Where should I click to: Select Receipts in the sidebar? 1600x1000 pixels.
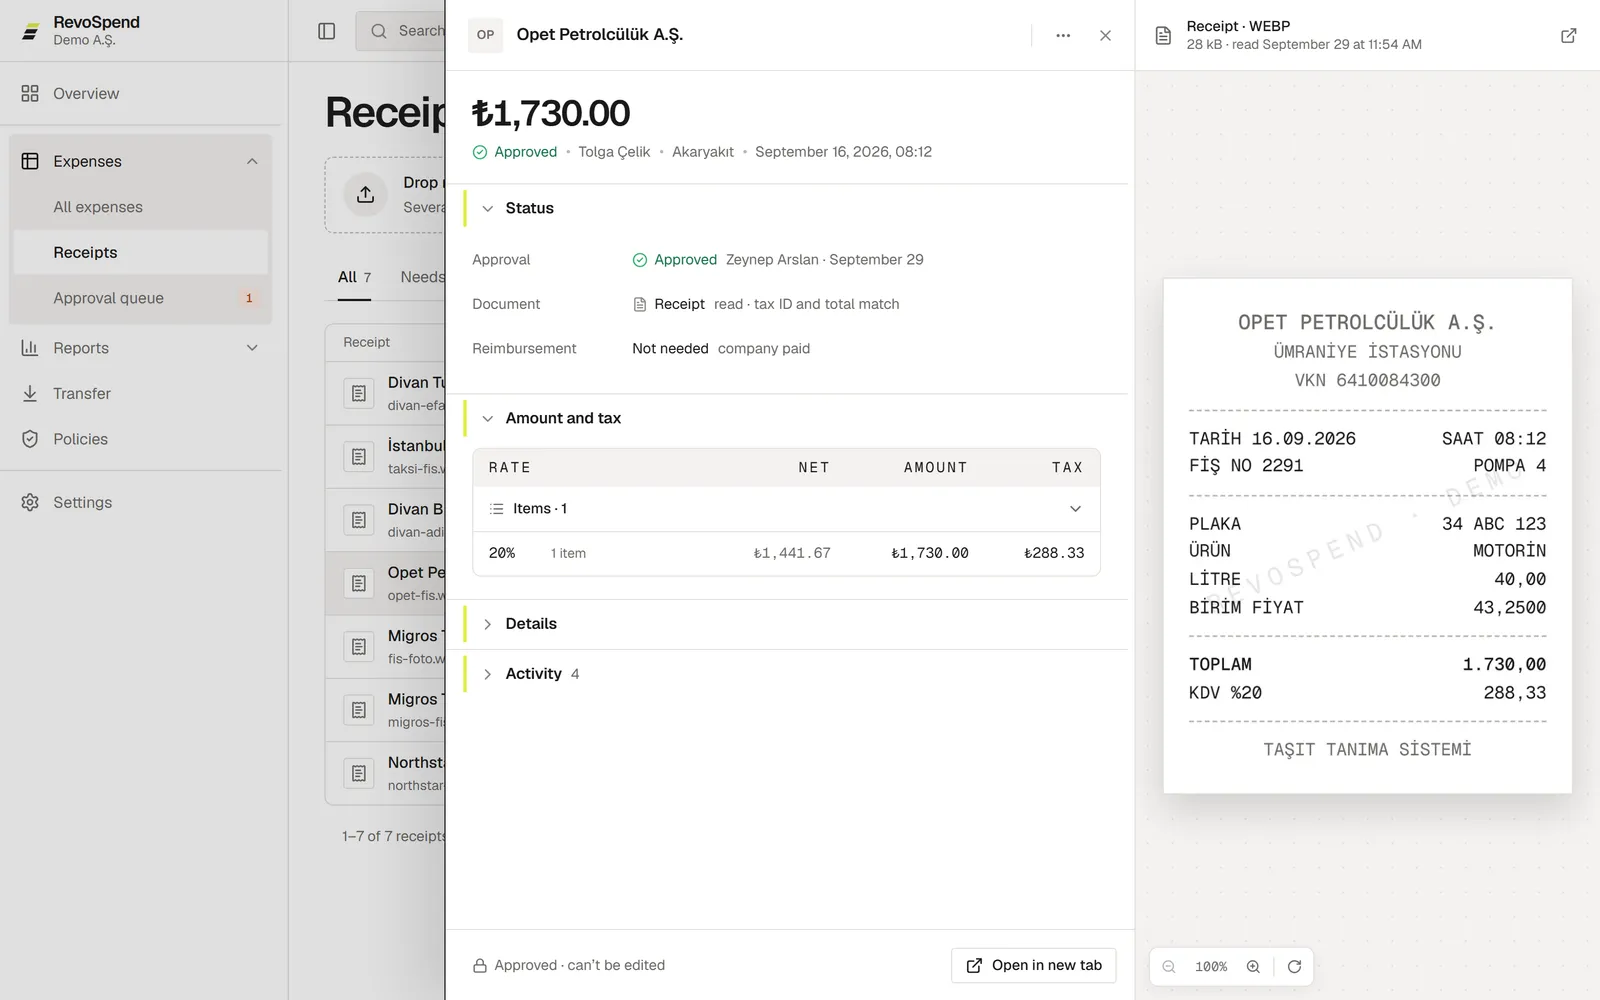[x=140, y=252]
